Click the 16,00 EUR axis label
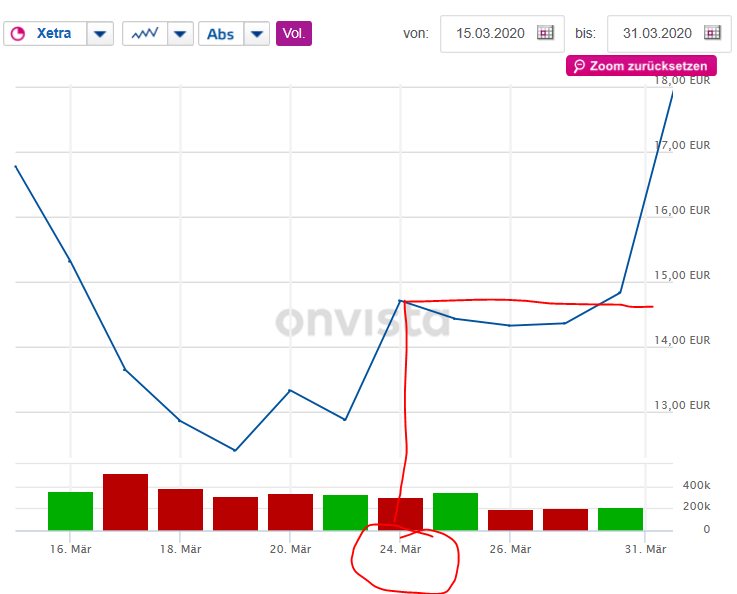This screenshot has height=594, width=737. [x=682, y=210]
